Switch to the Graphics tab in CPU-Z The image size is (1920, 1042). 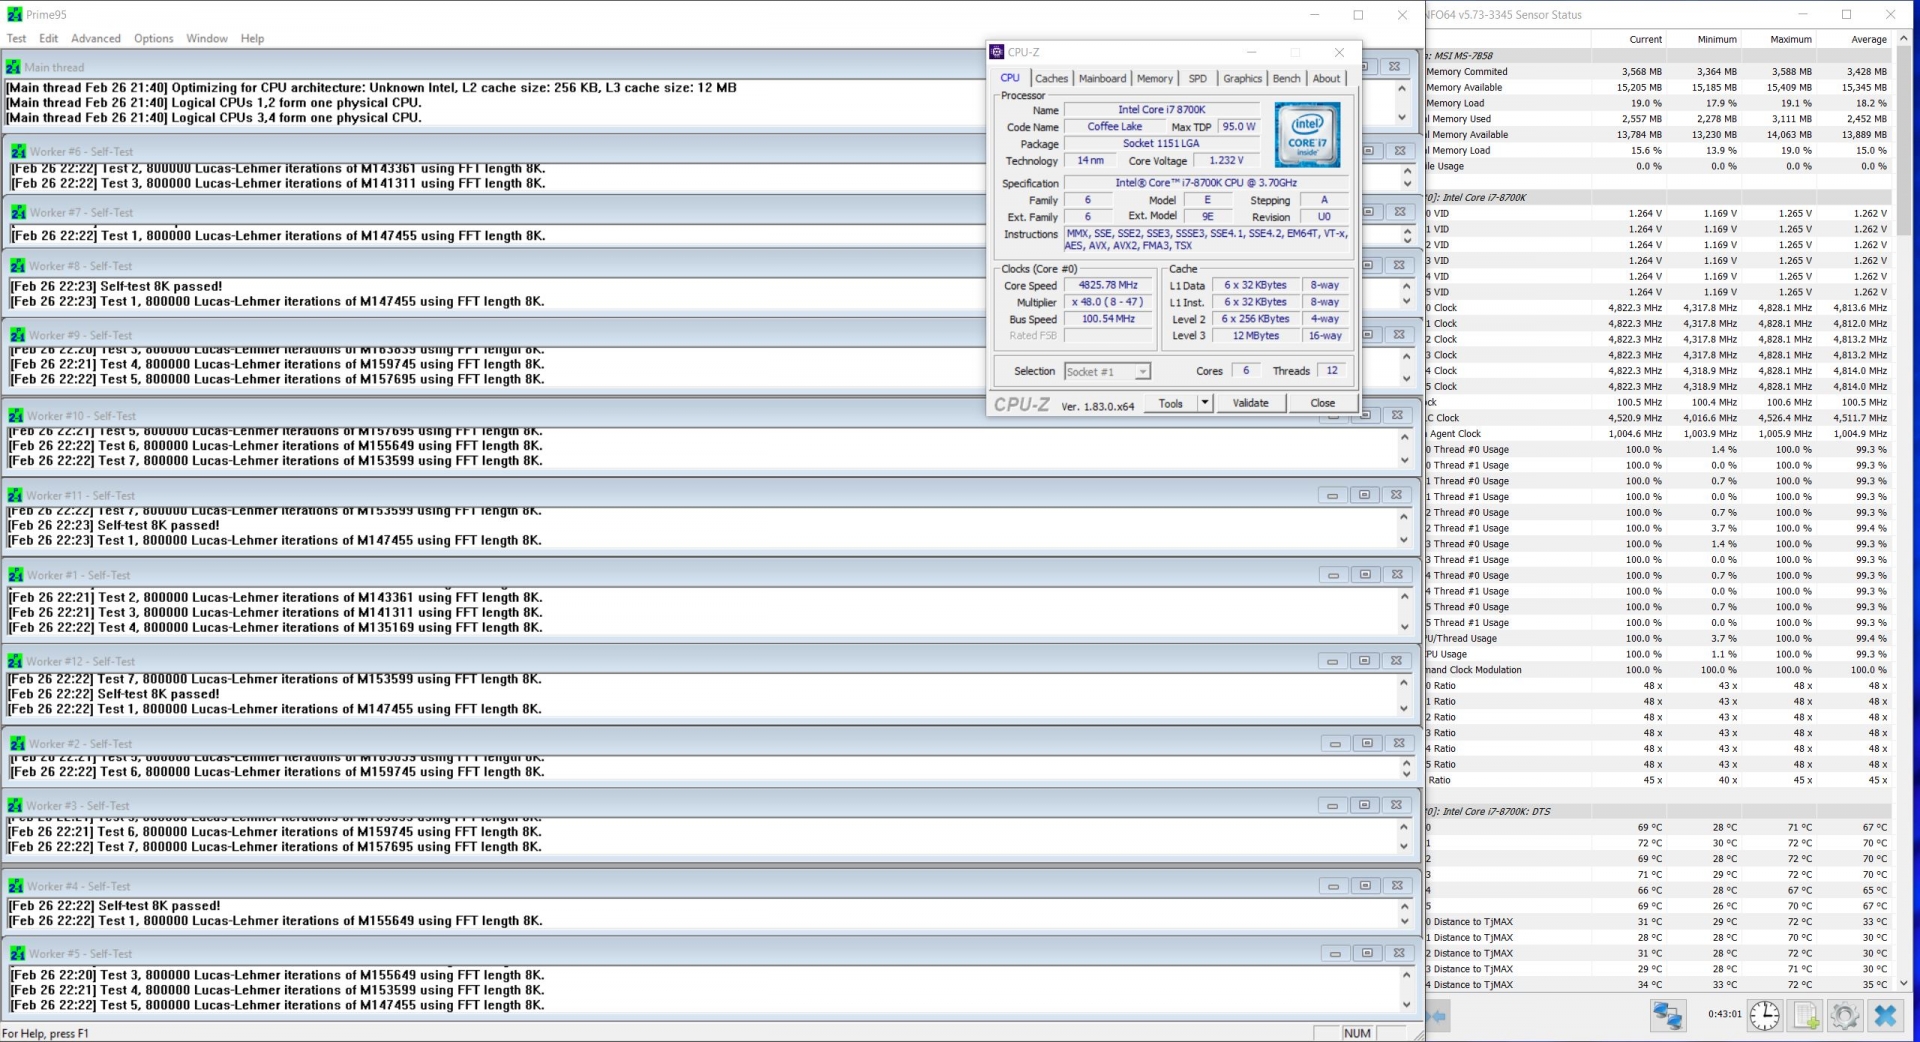[x=1242, y=78]
